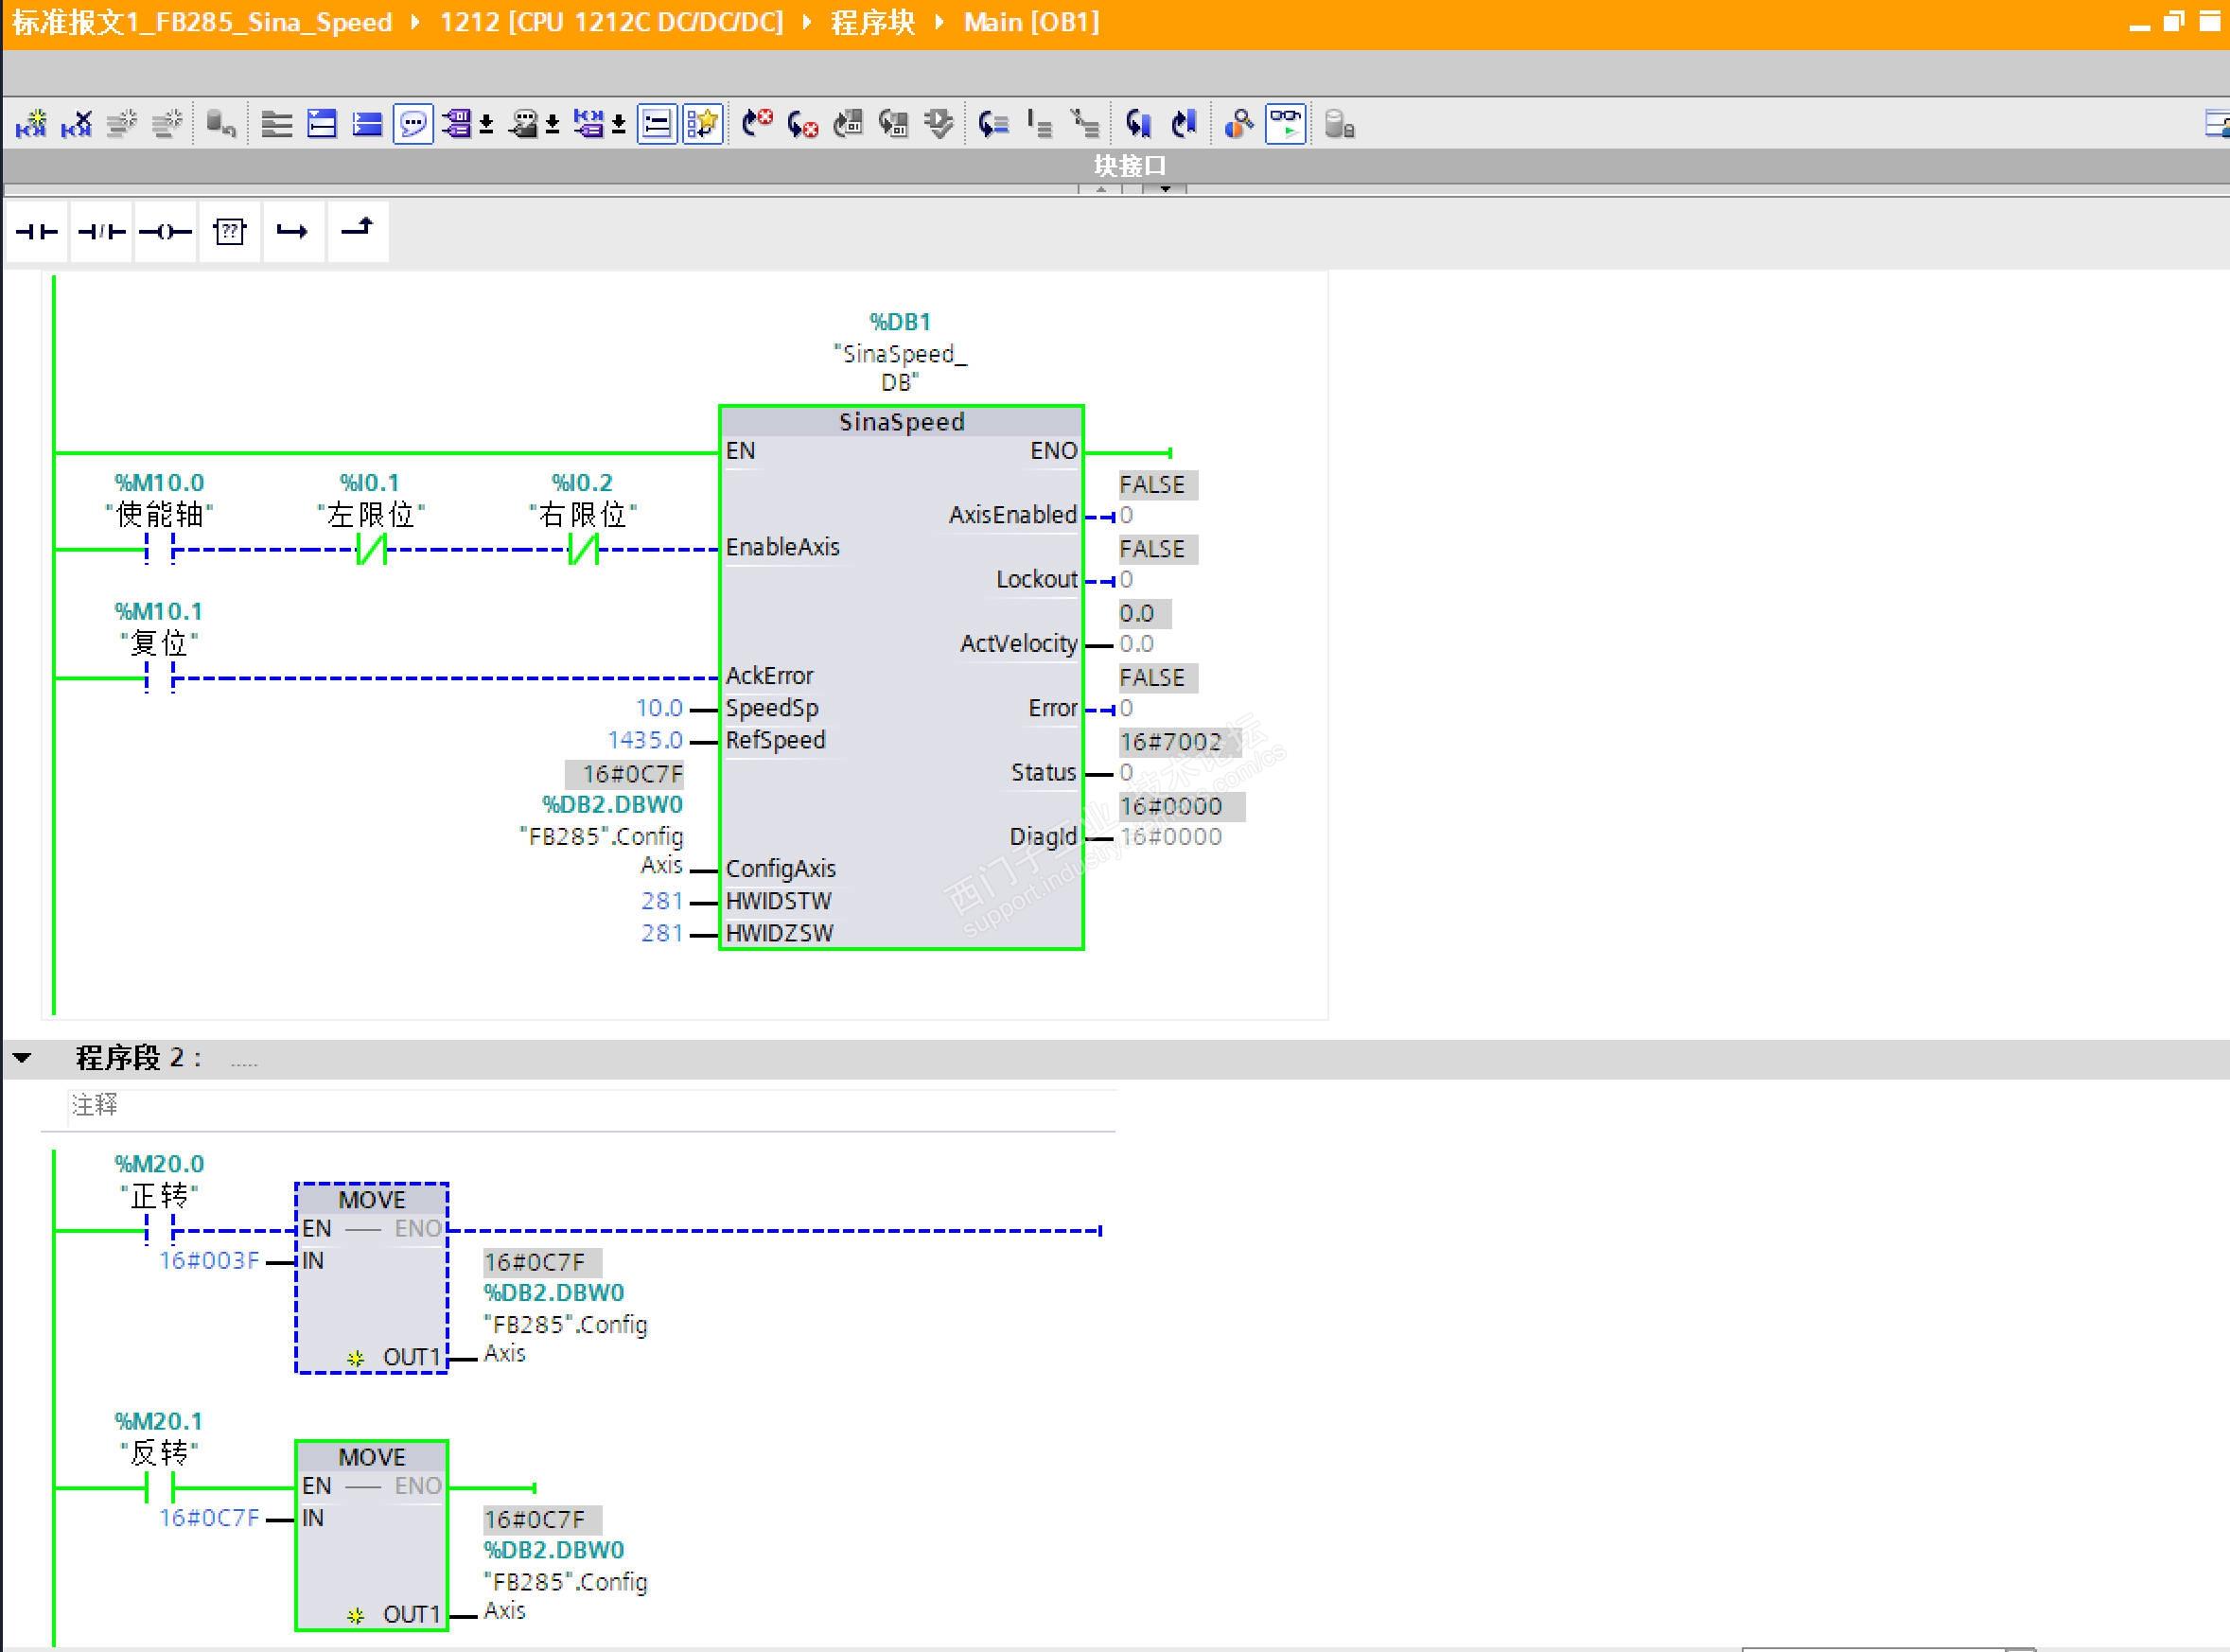Click the 注释 comment field
Viewport: 2230px width, 1652px height.
[95, 1105]
